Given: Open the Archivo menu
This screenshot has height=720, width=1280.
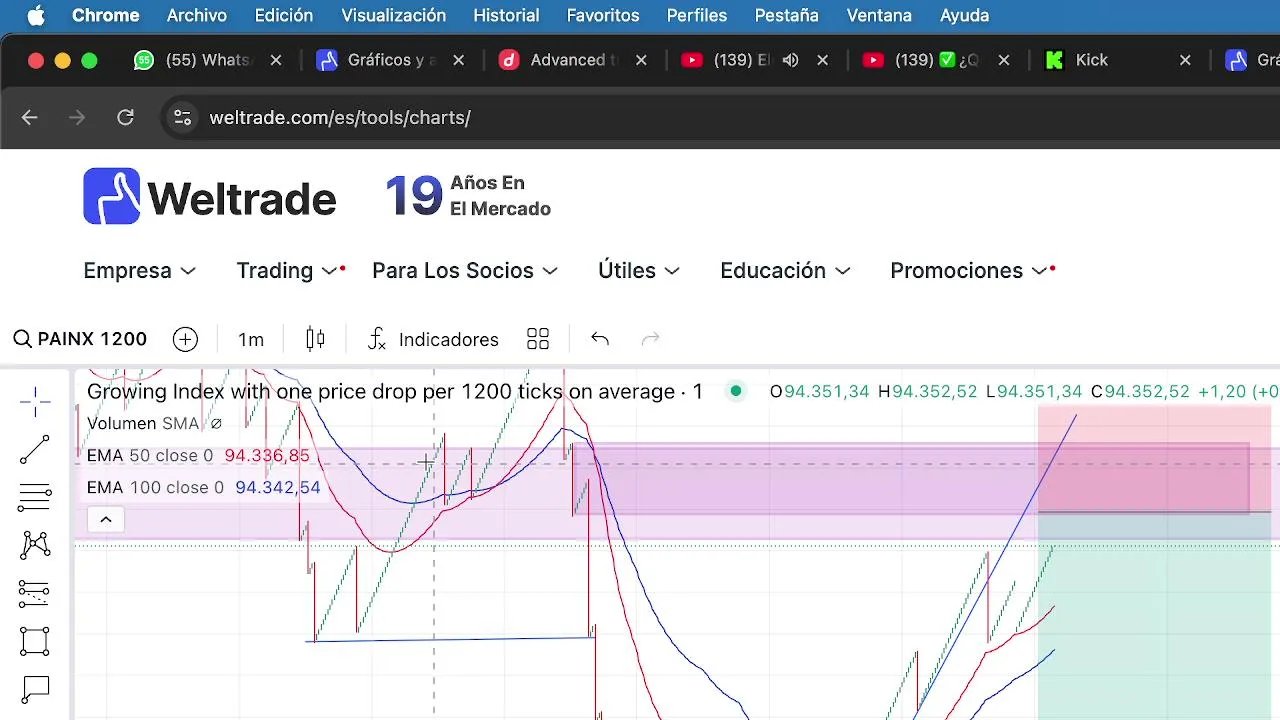Looking at the screenshot, I should coord(197,15).
